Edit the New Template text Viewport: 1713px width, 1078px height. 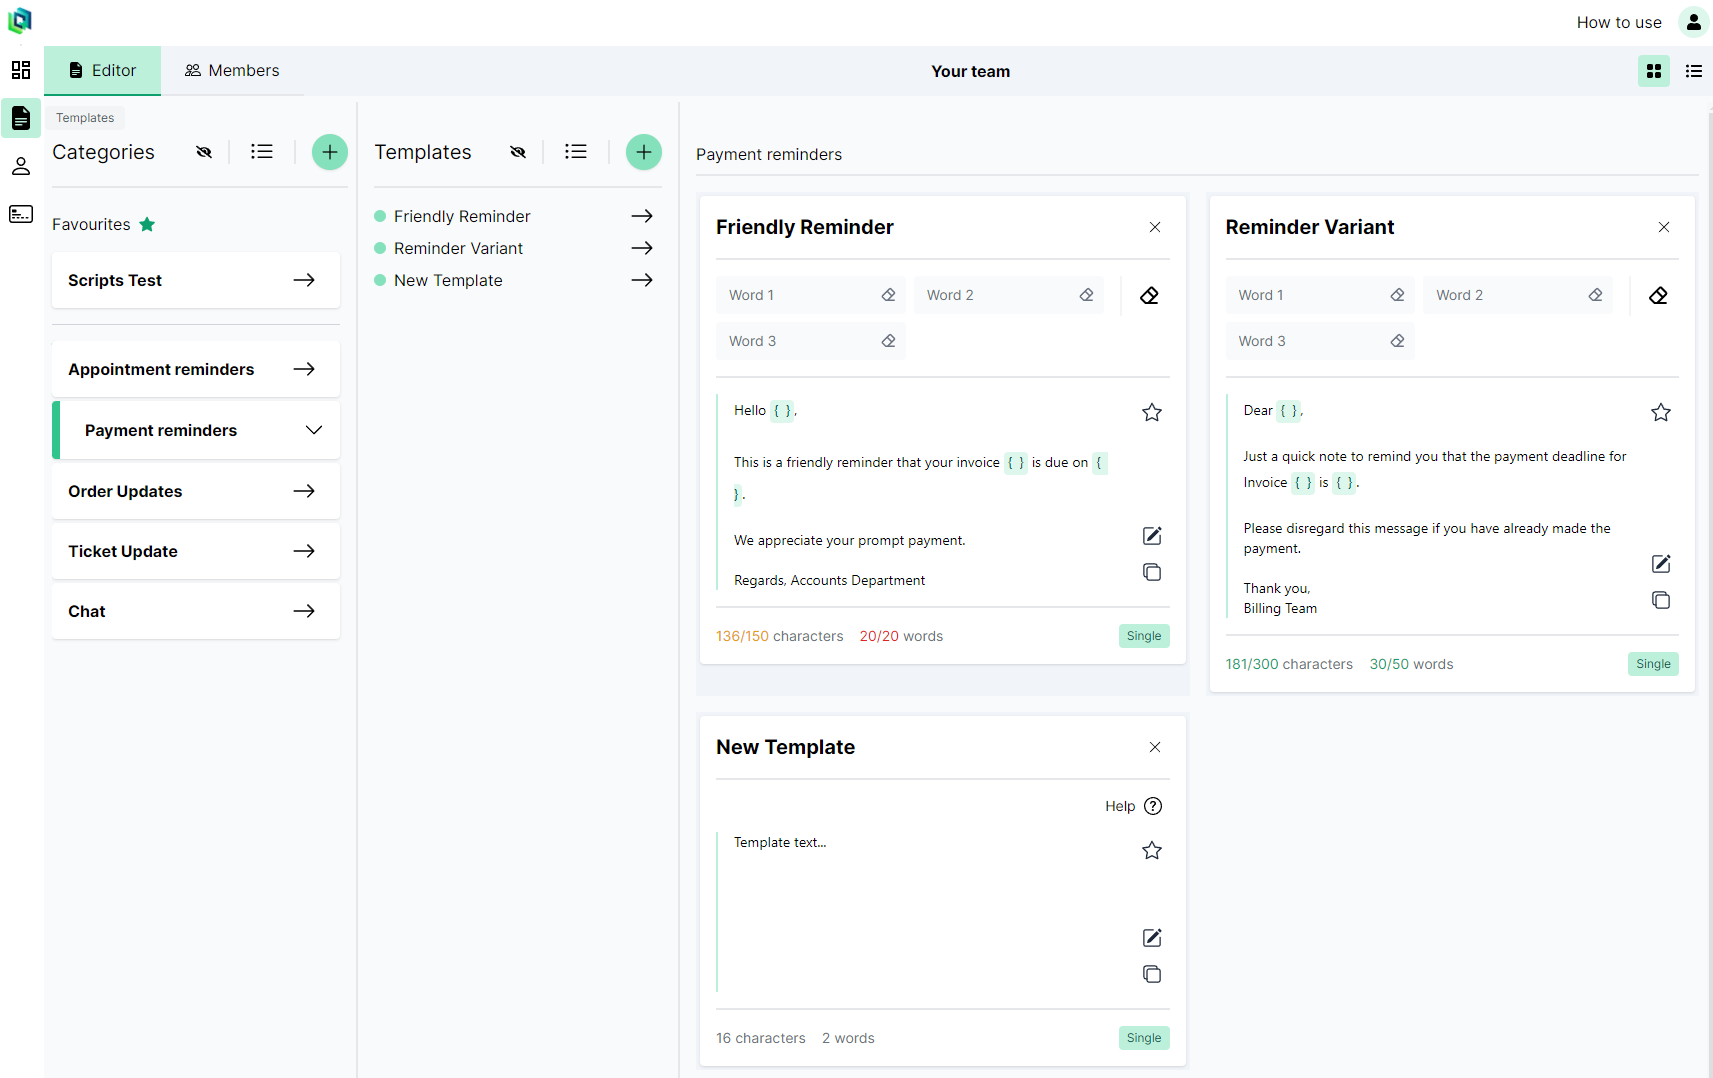pyautogui.click(x=1152, y=938)
